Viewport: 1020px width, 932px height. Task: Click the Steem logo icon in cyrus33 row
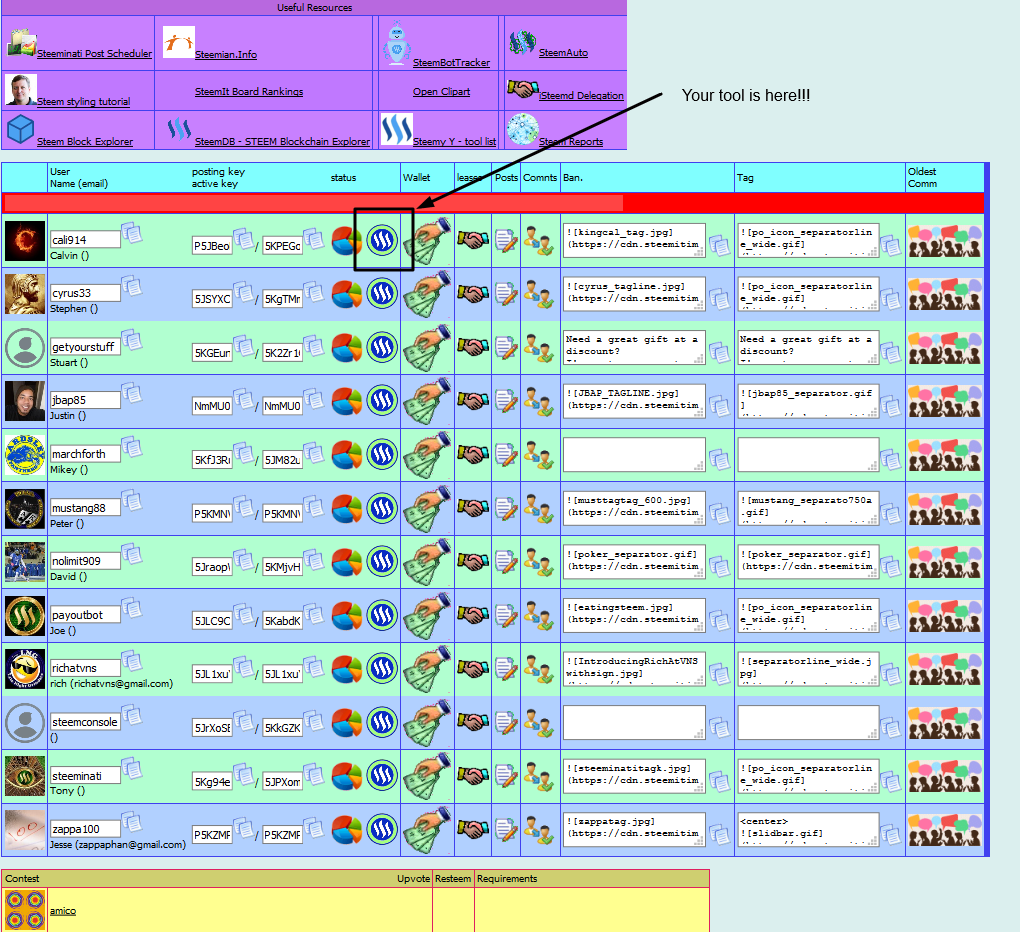(382, 294)
